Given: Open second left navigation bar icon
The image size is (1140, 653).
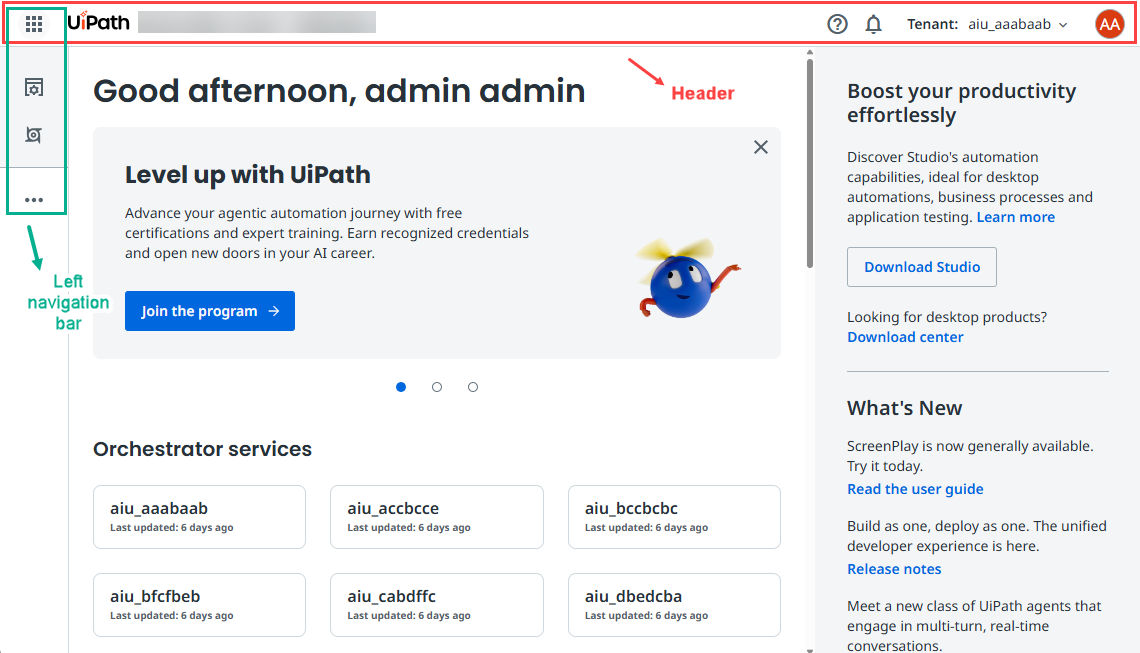Looking at the screenshot, I should click(x=34, y=135).
